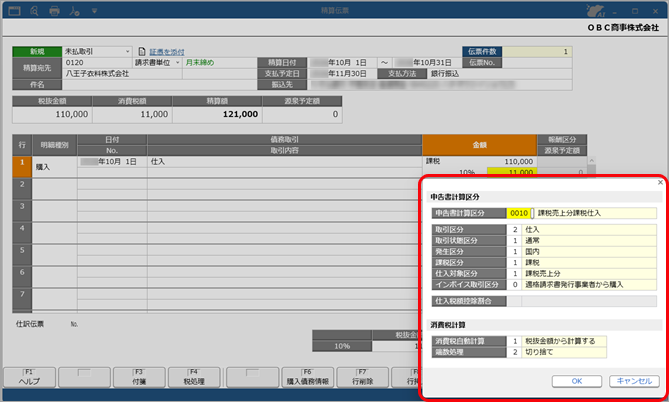
Task: Click the row 1 date cell 10月 1日
Action: (x=112, y=162)
